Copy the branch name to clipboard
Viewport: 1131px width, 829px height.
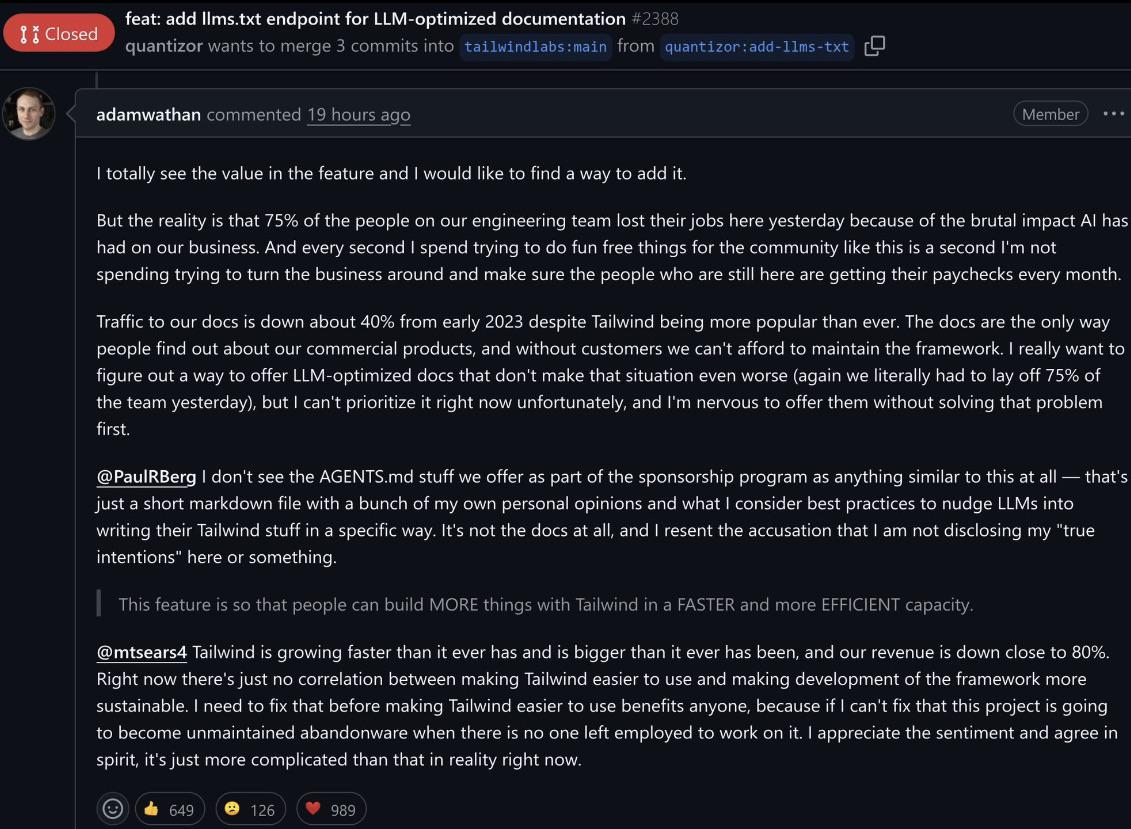875,45
